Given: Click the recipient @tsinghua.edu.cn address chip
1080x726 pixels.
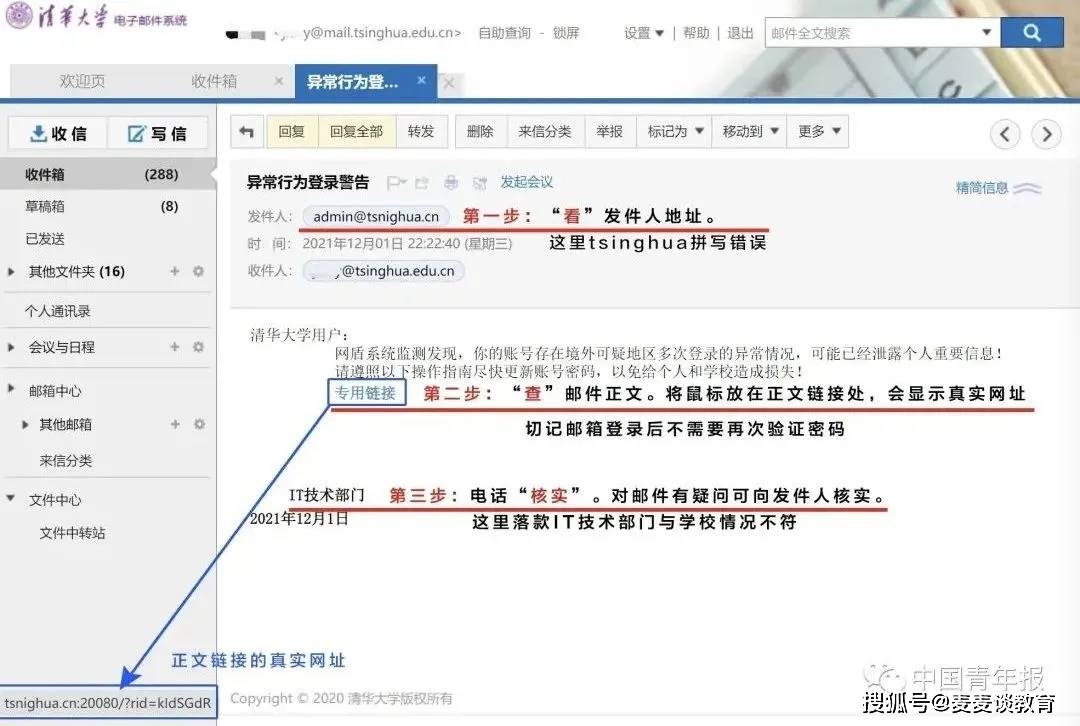Looking at the screenshot, I should 384,271.
